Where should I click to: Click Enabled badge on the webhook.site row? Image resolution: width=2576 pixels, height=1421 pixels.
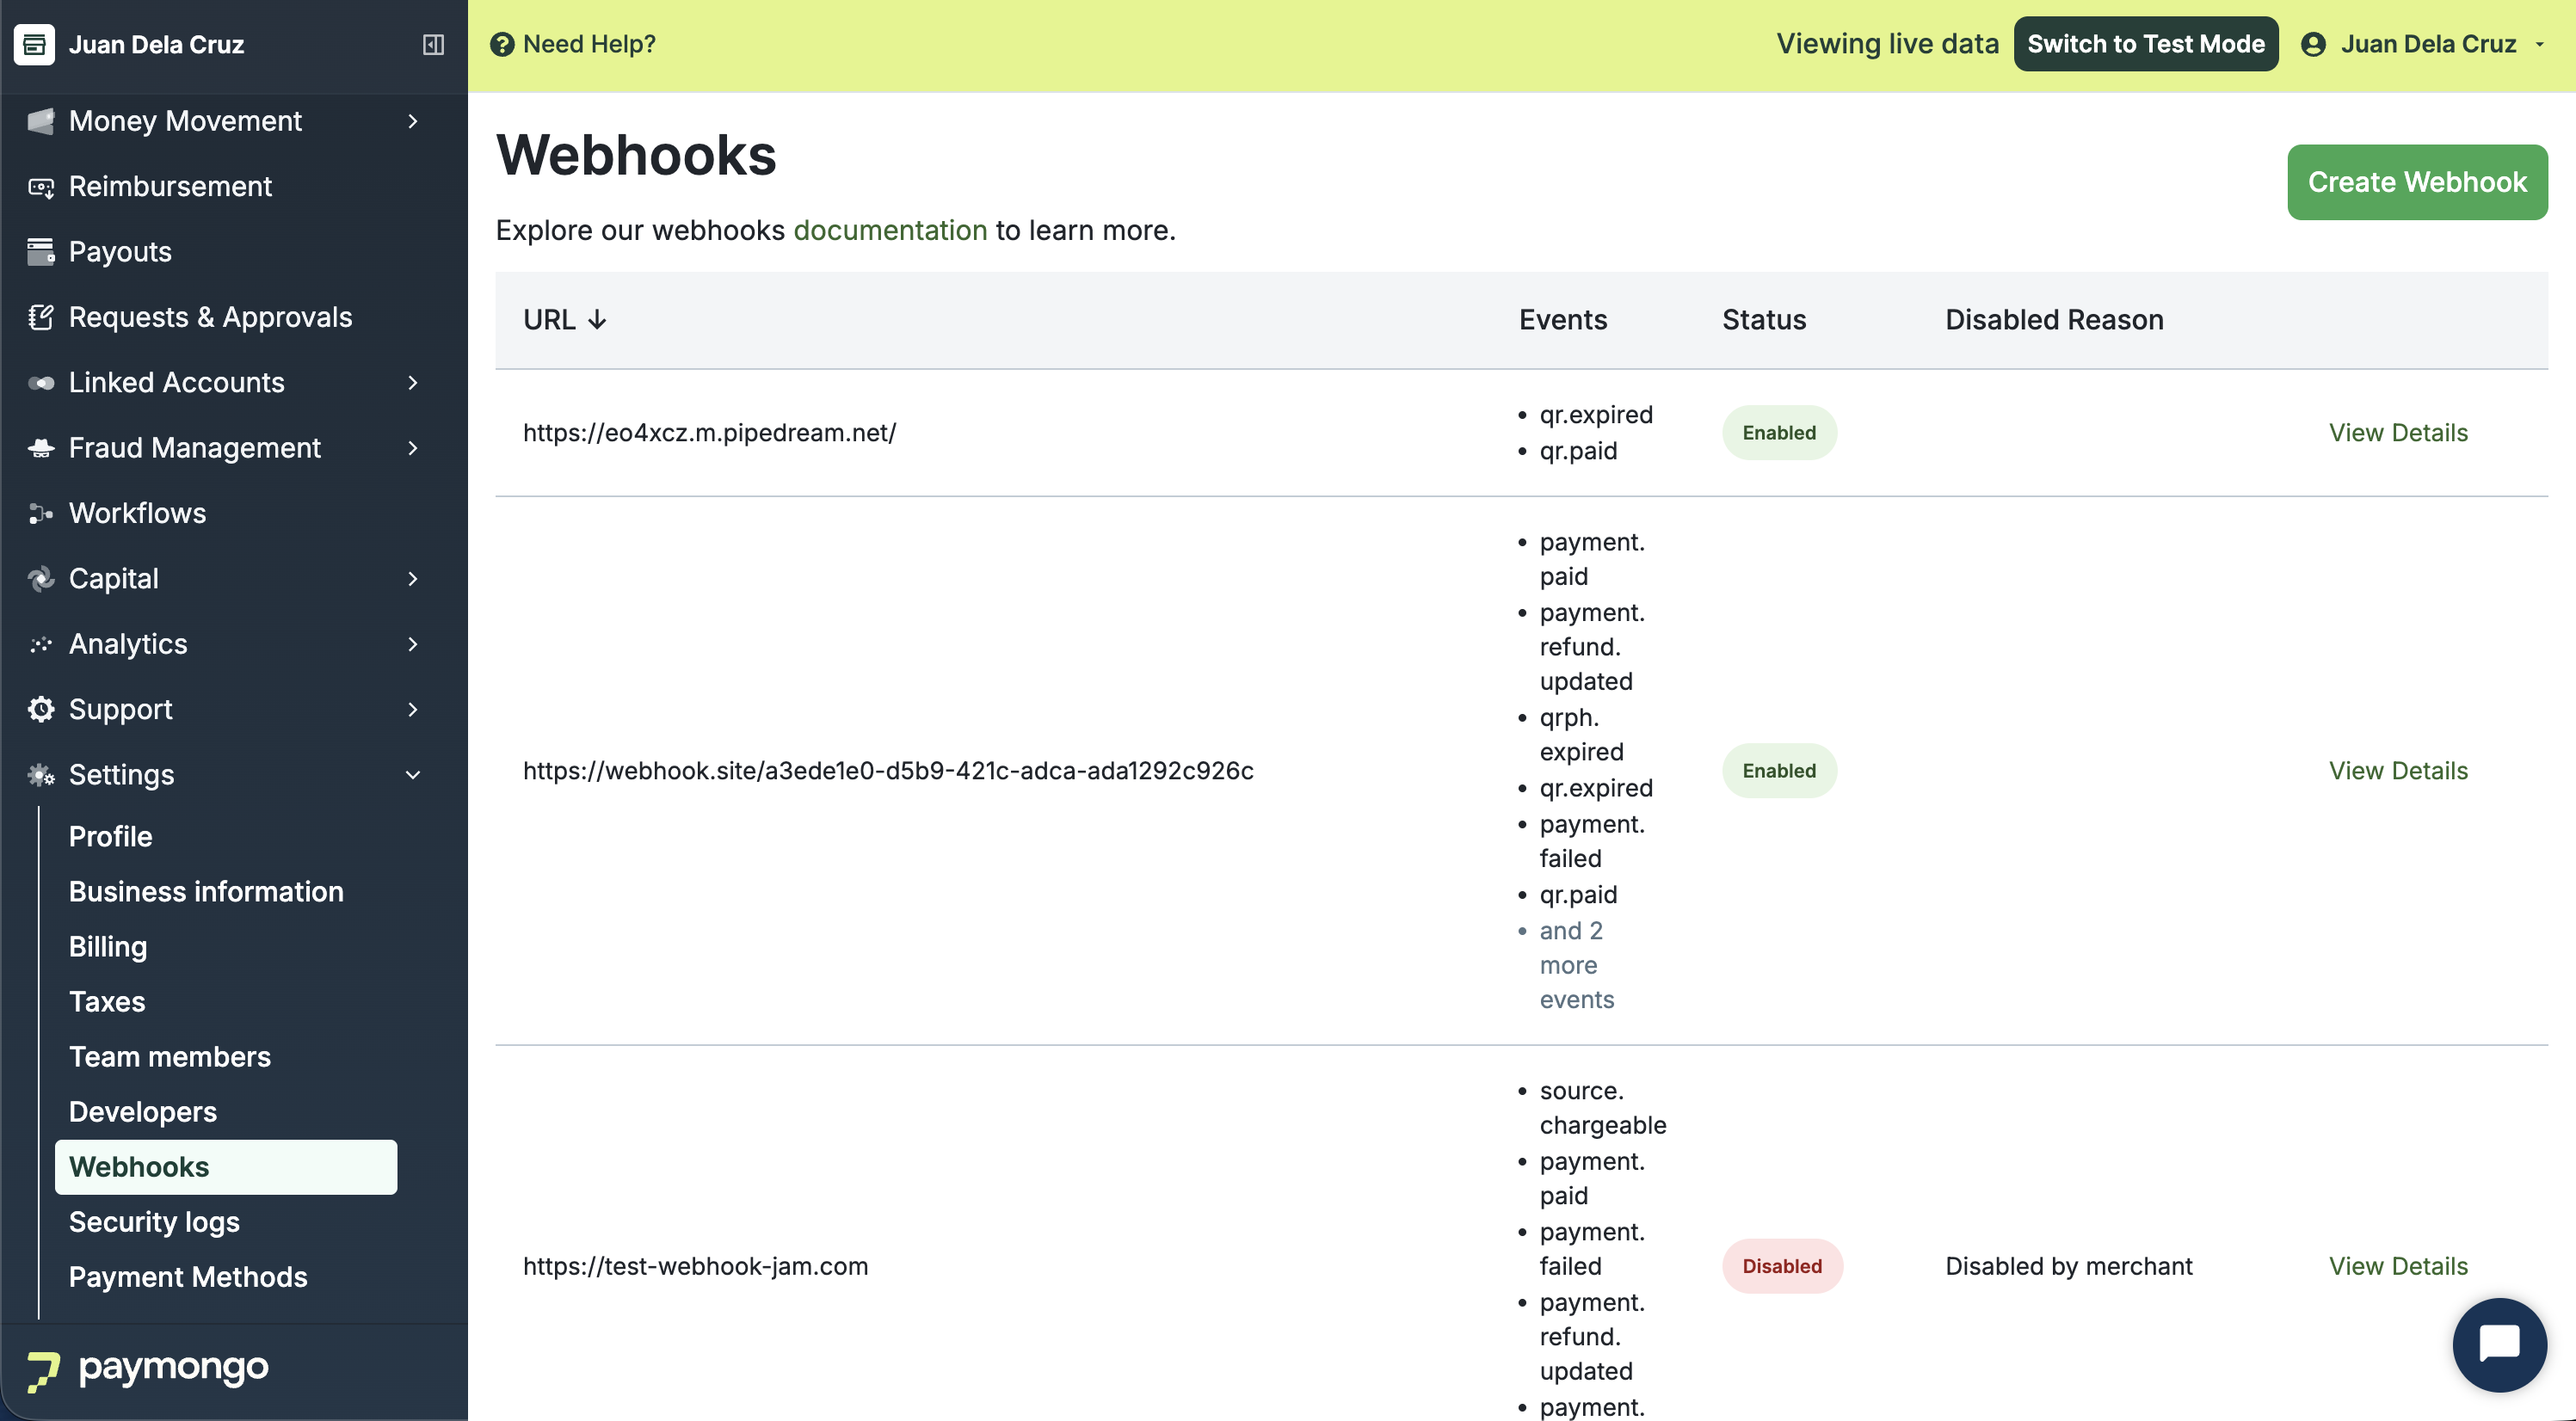click(1779, 771)
